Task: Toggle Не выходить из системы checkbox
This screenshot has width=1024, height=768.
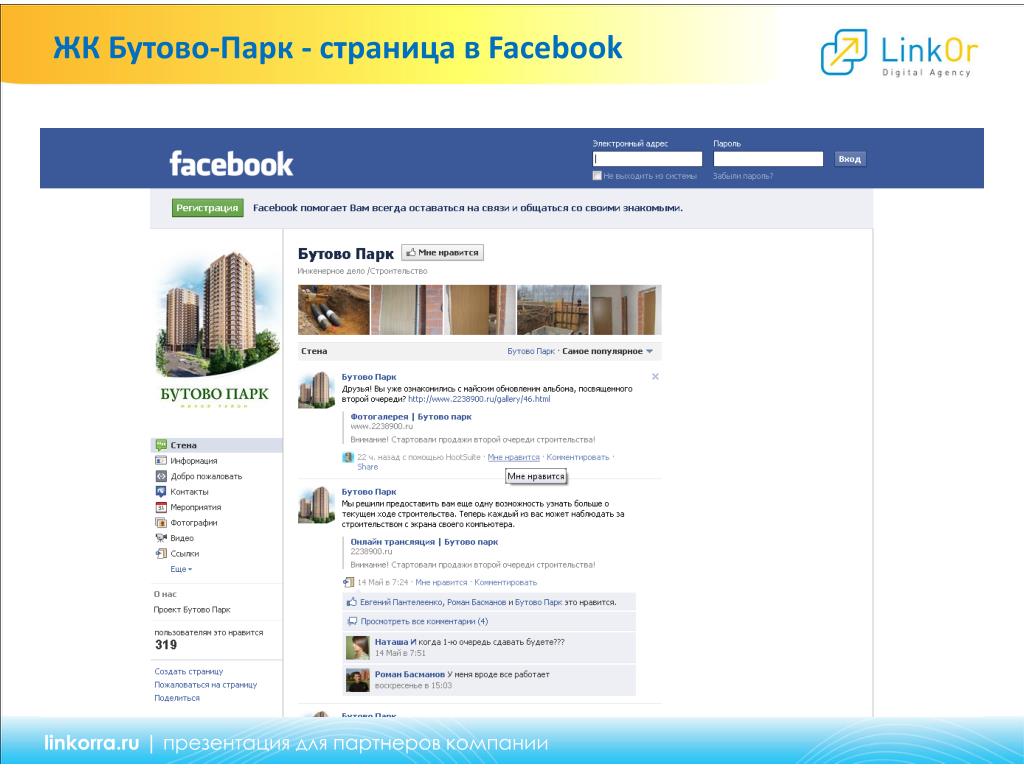Action: [597, 176]
